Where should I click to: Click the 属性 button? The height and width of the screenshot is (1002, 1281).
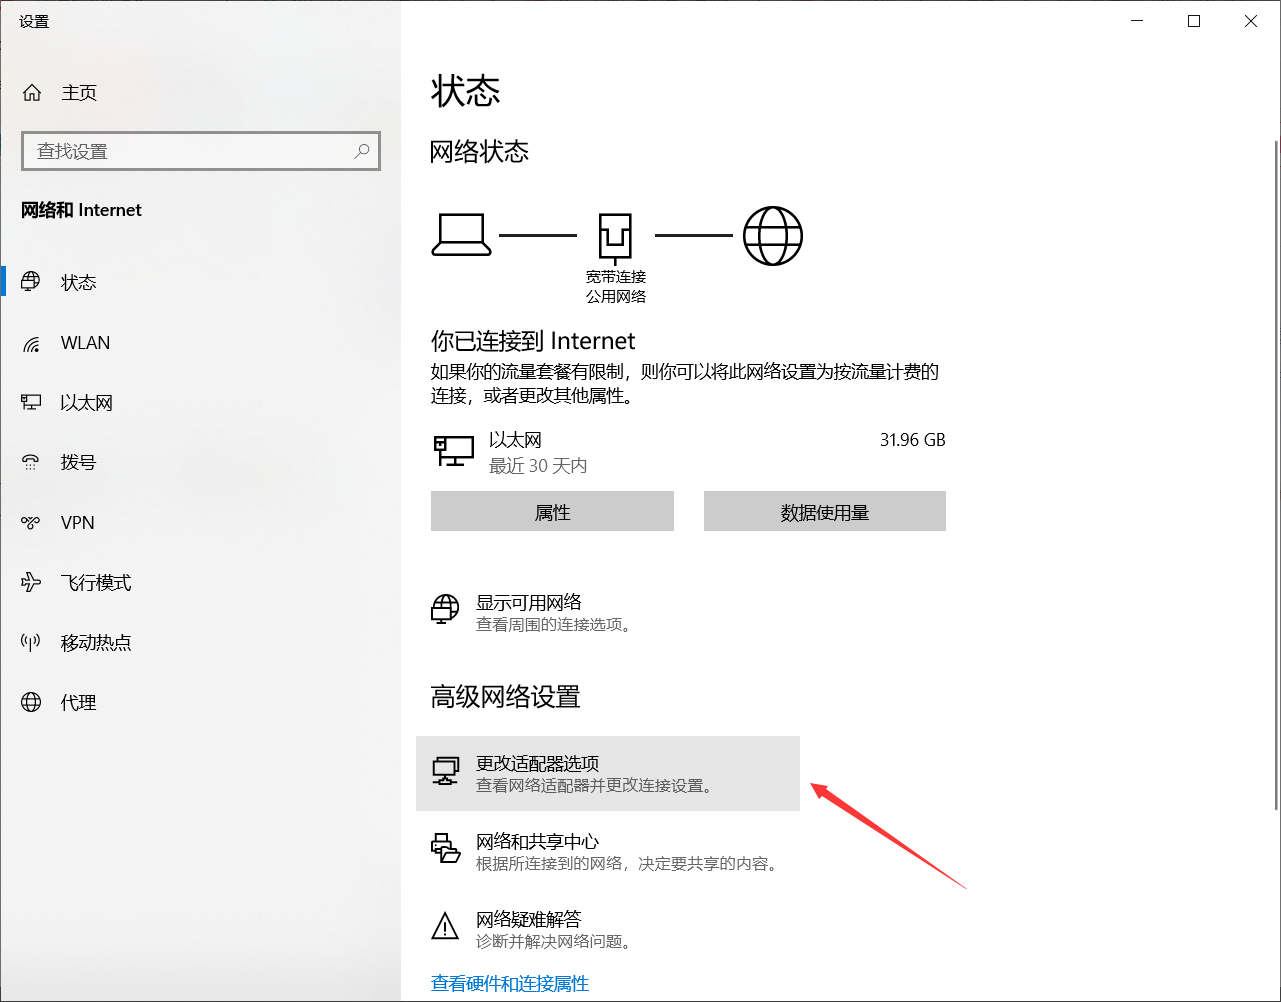click(552, 511)
